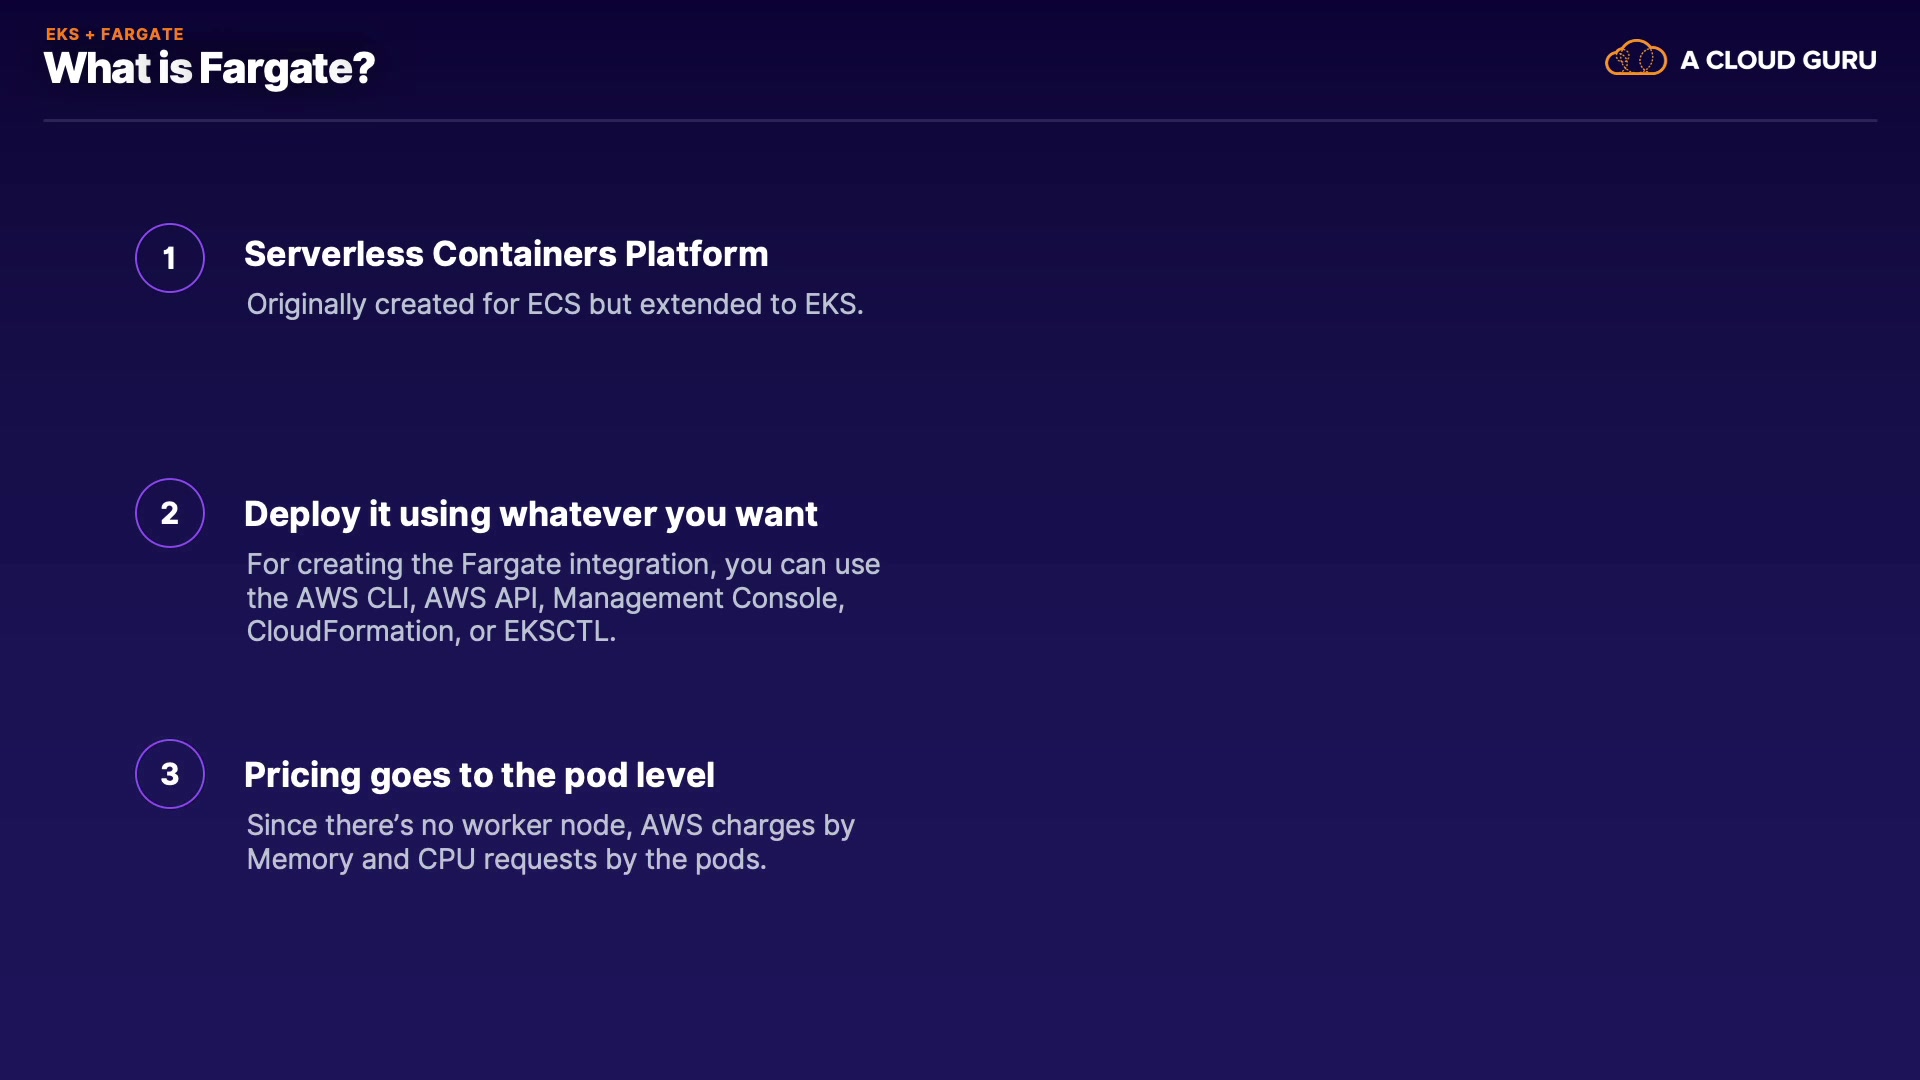Select the number 2 circle badge
Viewport: 1920px width, 1080px height.
click(x=170, y=513)
